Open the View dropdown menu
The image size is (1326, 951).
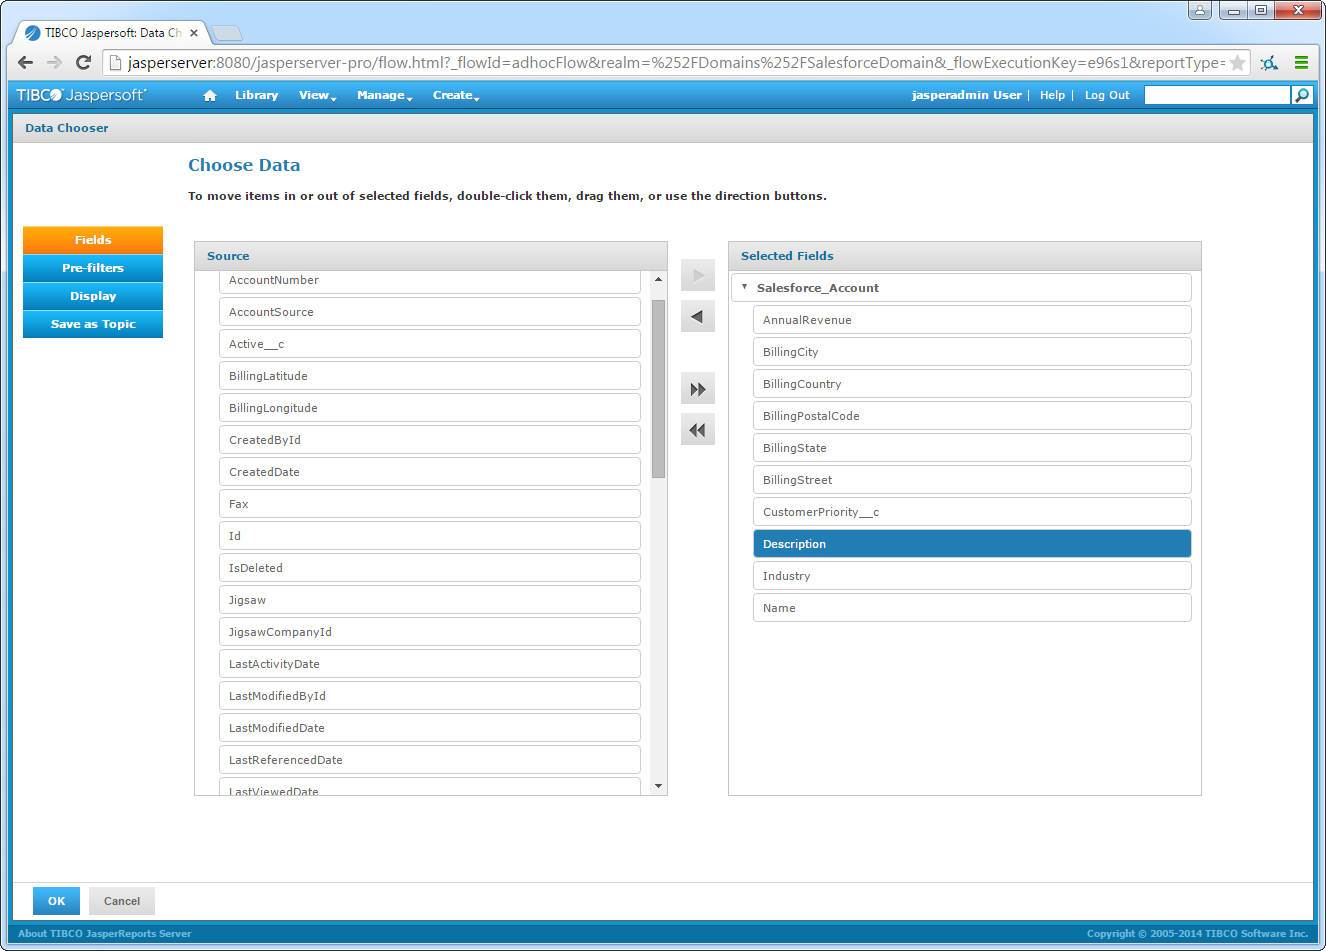click(x=317, y=96)
